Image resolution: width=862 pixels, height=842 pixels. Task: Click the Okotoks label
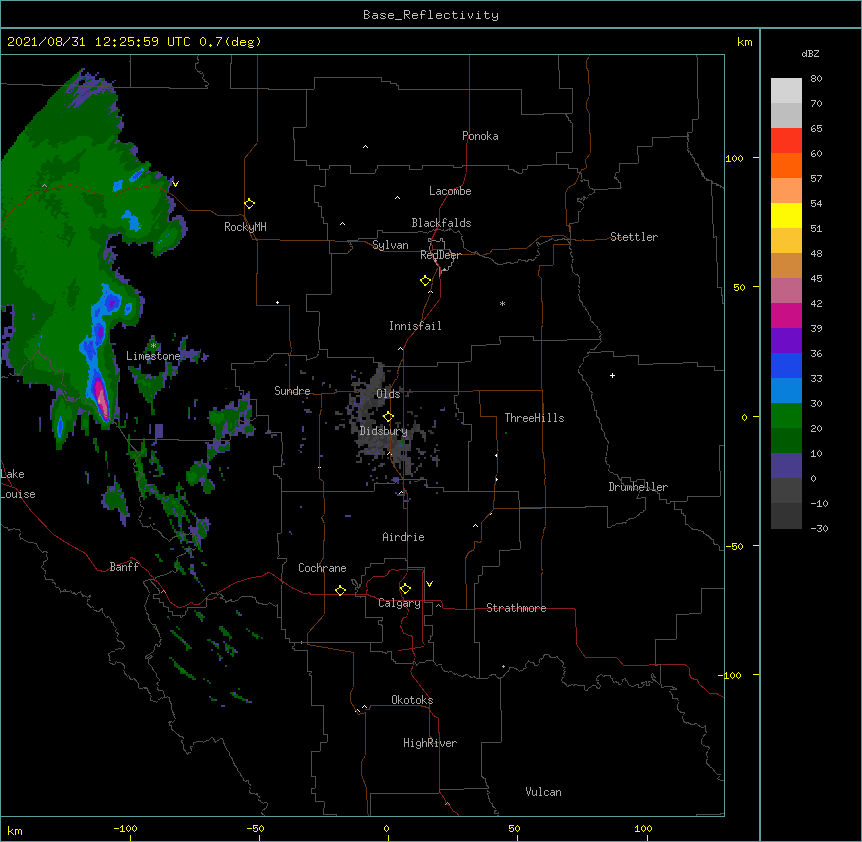[x=412, y=700]
